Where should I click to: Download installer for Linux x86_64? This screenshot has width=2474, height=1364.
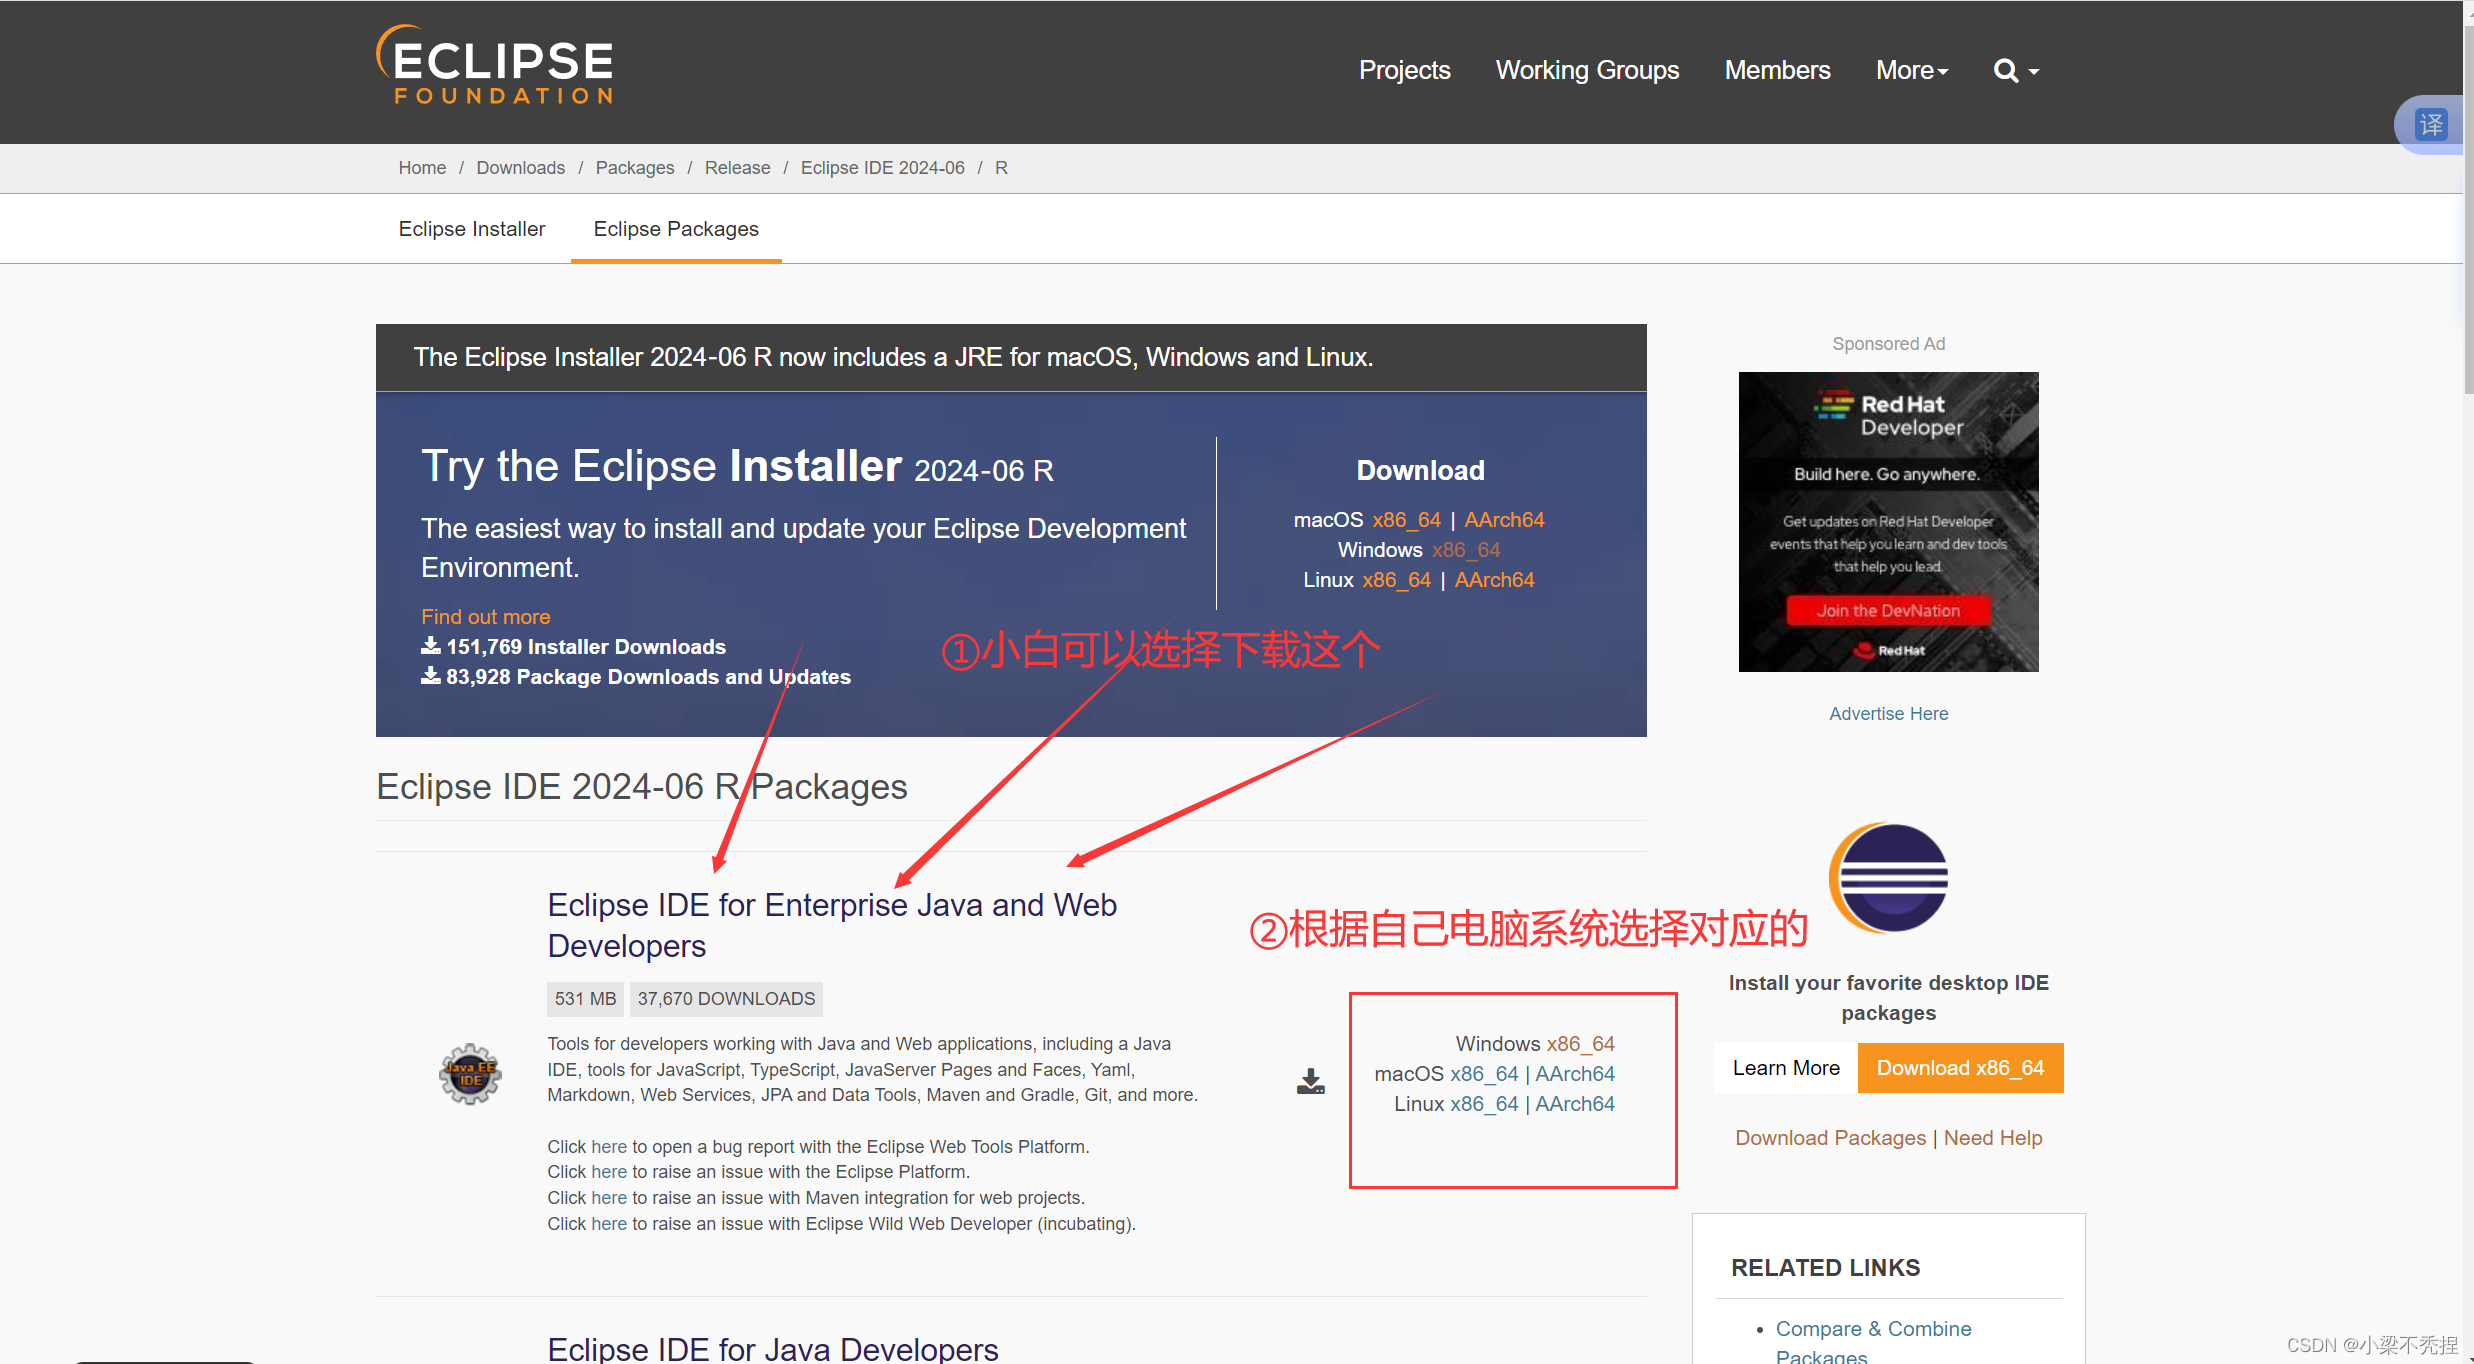tap(1396, 580)
